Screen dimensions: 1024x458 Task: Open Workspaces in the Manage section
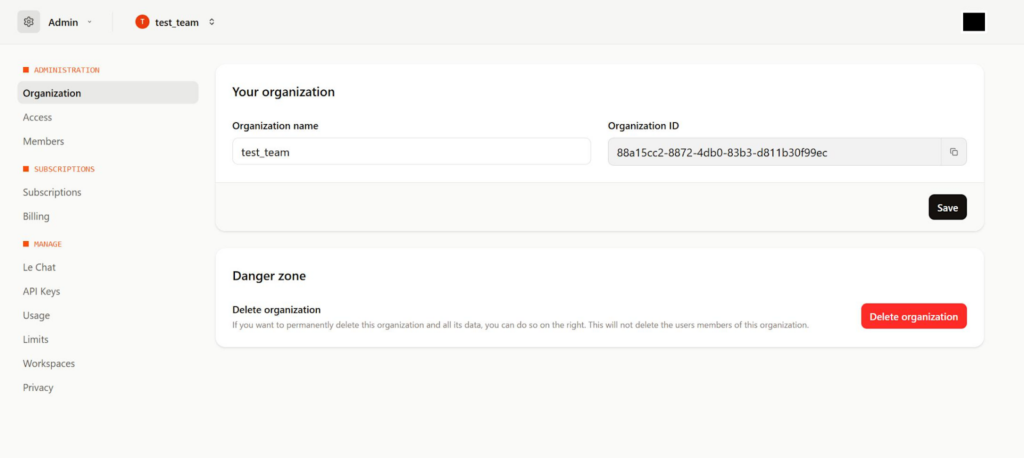point(49,363)
